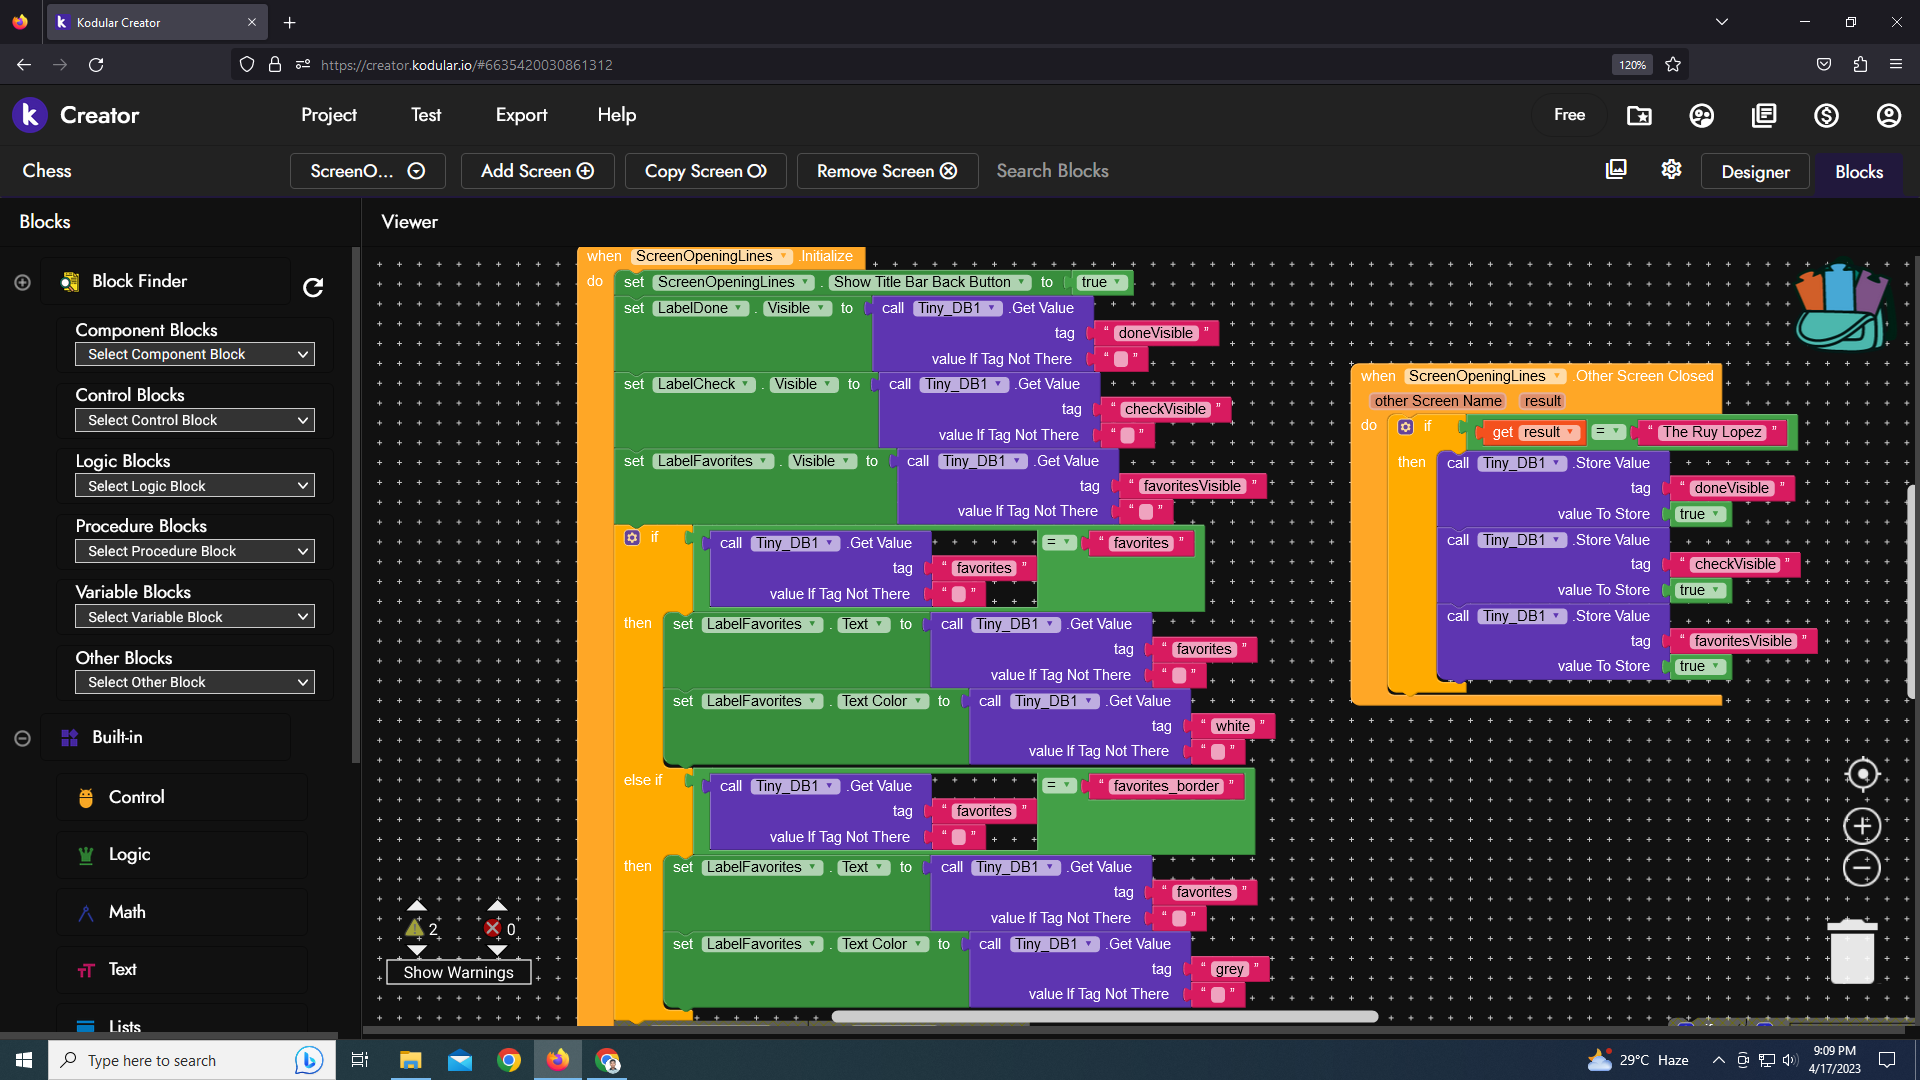Image resolution: width=1920 pixels, height=1080 pixels.
Task: Open the blocks settings gear icon
Action: (x=1671, y=170)
